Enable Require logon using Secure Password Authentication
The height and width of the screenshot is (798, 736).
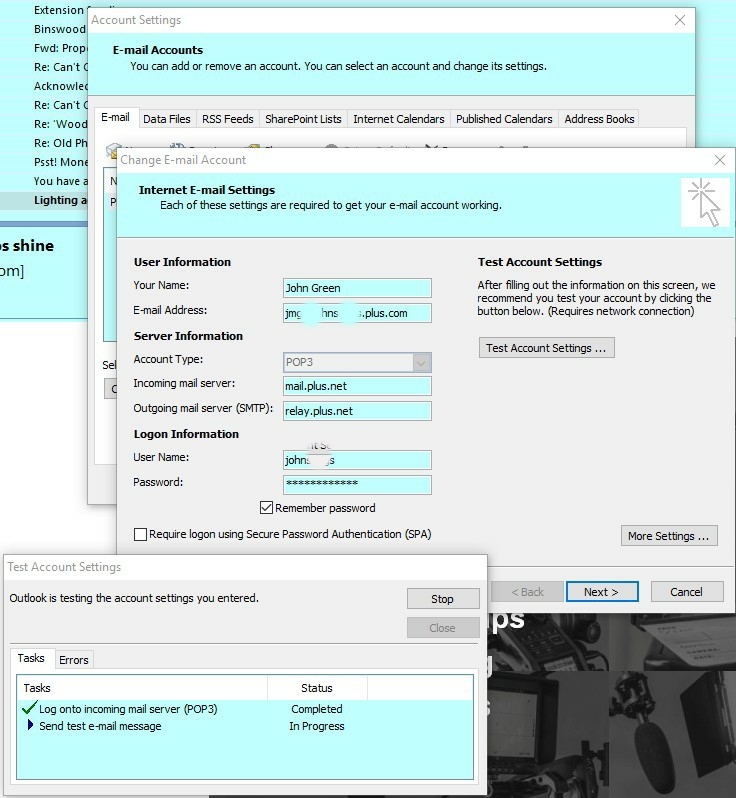coord(141,535)
